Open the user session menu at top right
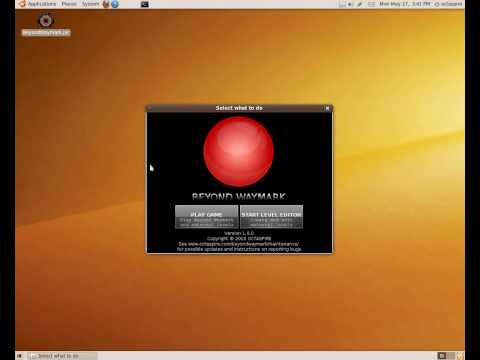The height and width of the screenshot is (360, 480). 449,4
